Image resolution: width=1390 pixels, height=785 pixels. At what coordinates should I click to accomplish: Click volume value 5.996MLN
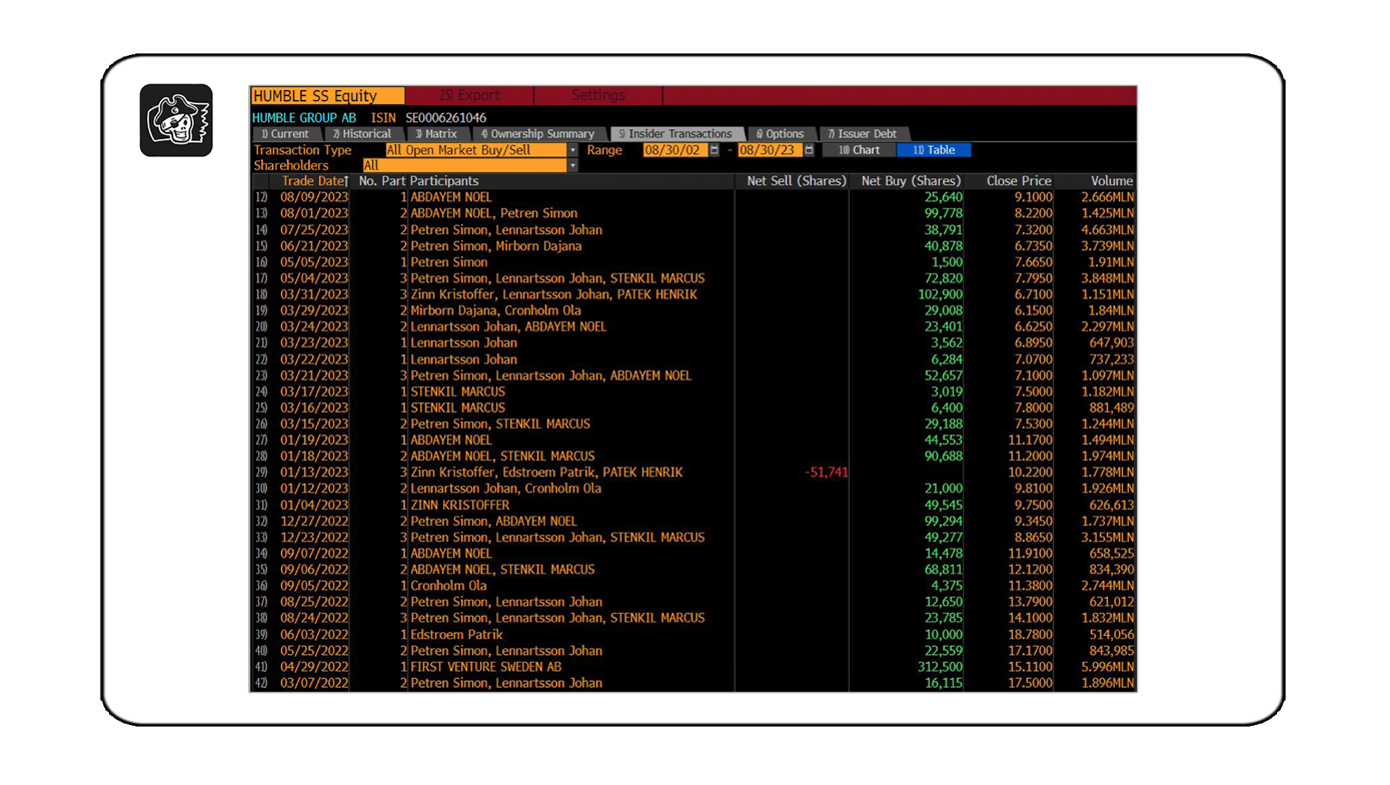pyautogui.click(x=1107, y=667)
